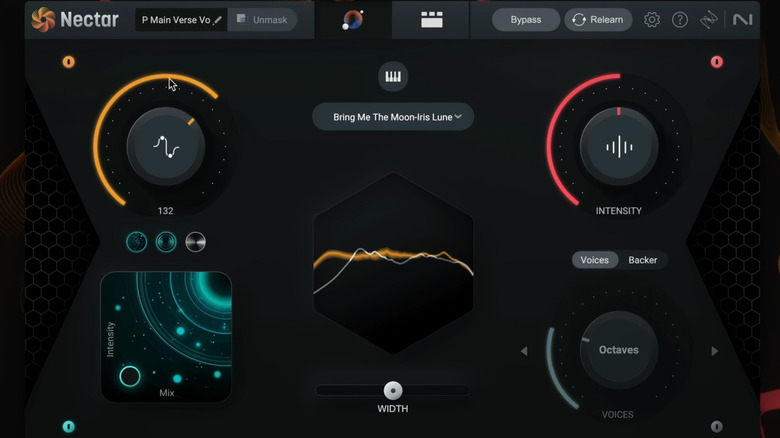Click the next voices preset right arrow
This screenshot has height=438, width=780.
point(715,351)
